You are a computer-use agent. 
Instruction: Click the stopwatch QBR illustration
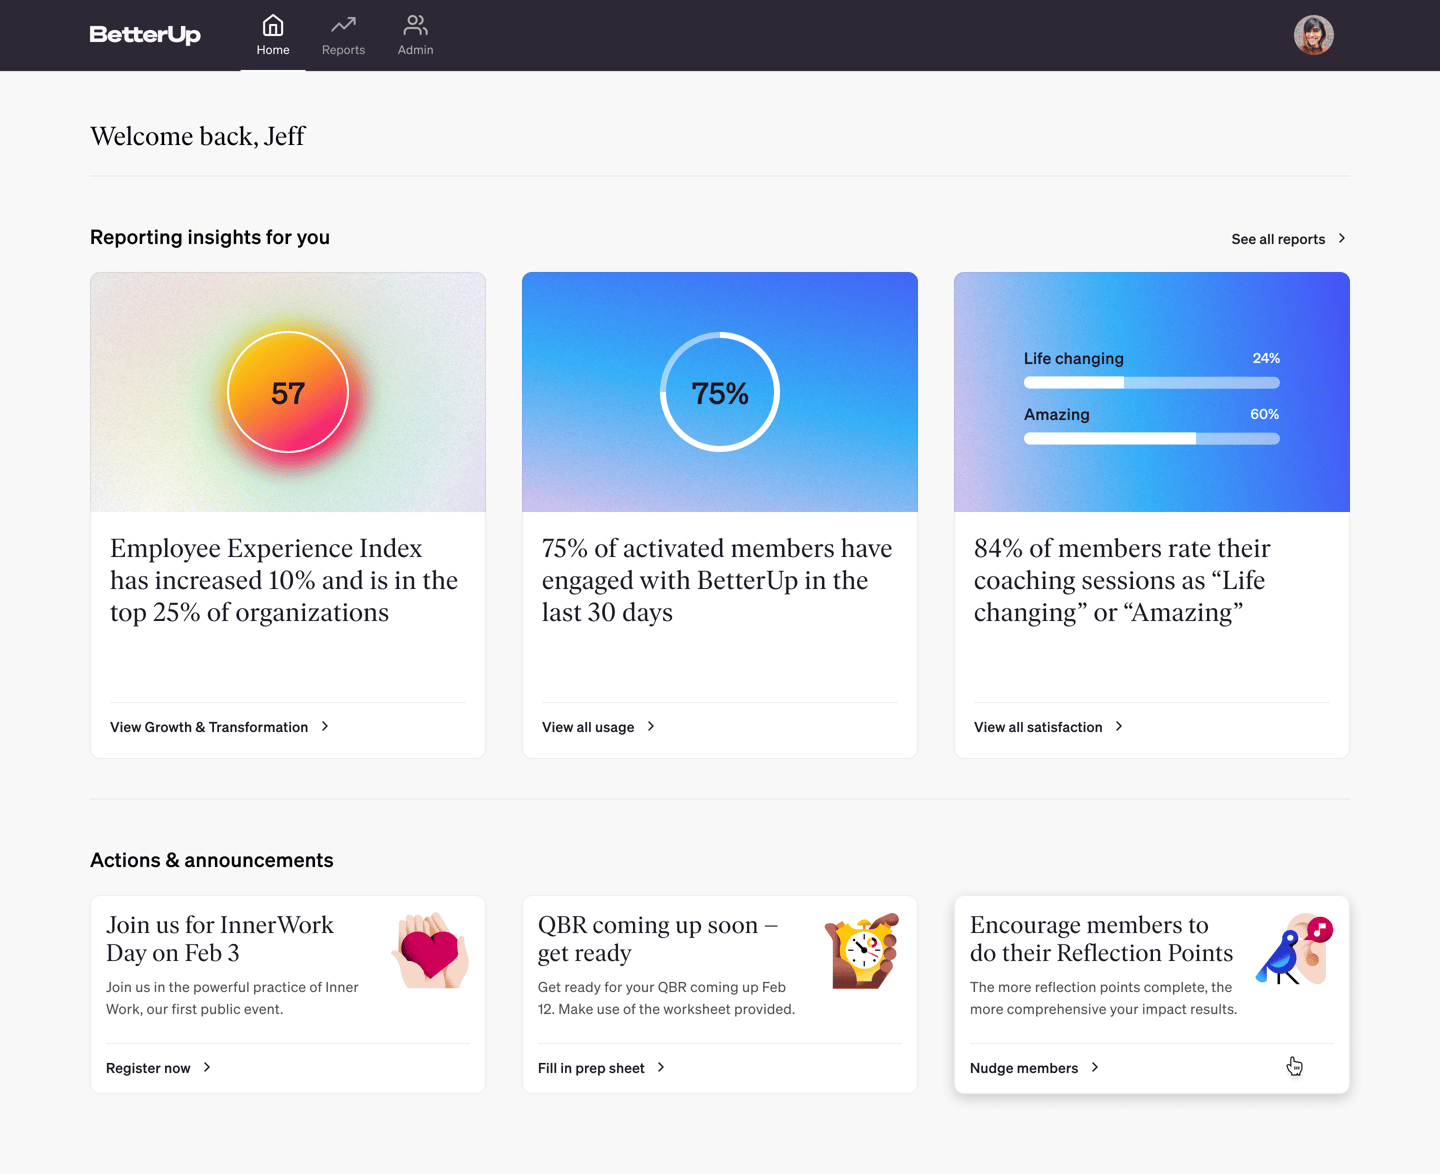point(862,950)
